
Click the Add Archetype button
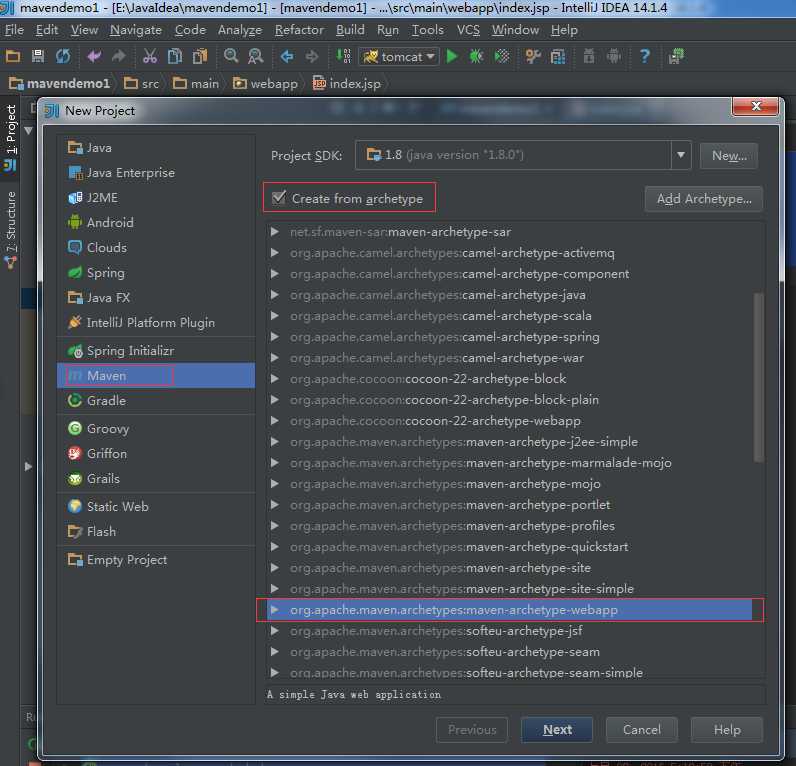[704, 198]
